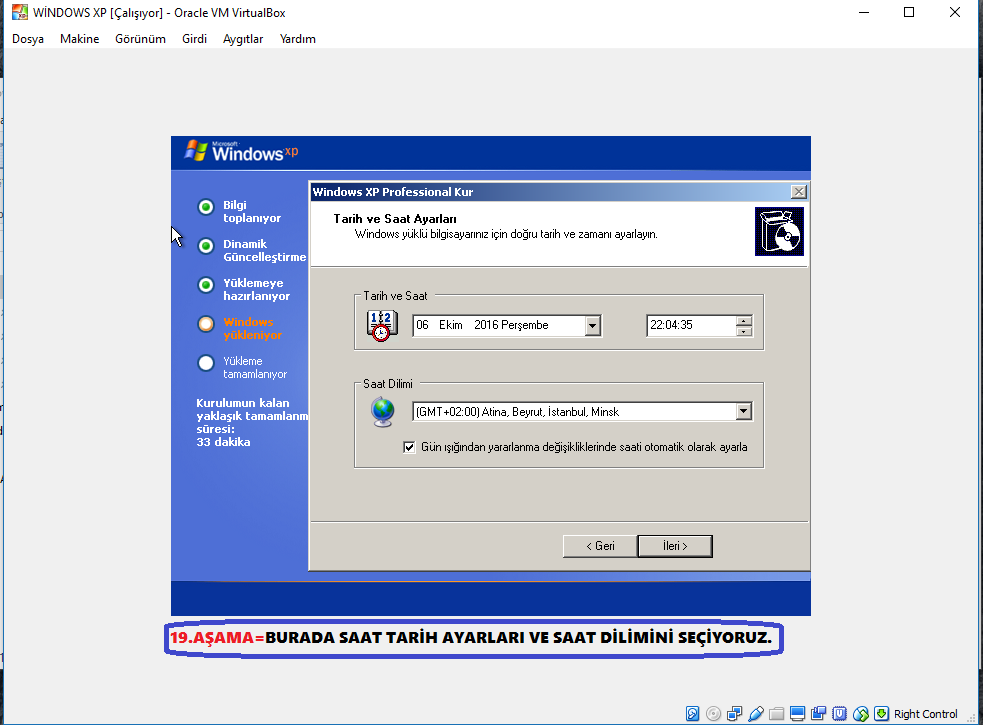Image resolution: width=983 pixels, height=725 pixels.
Task: Open the Dosya menu
Action: [28, 39]
